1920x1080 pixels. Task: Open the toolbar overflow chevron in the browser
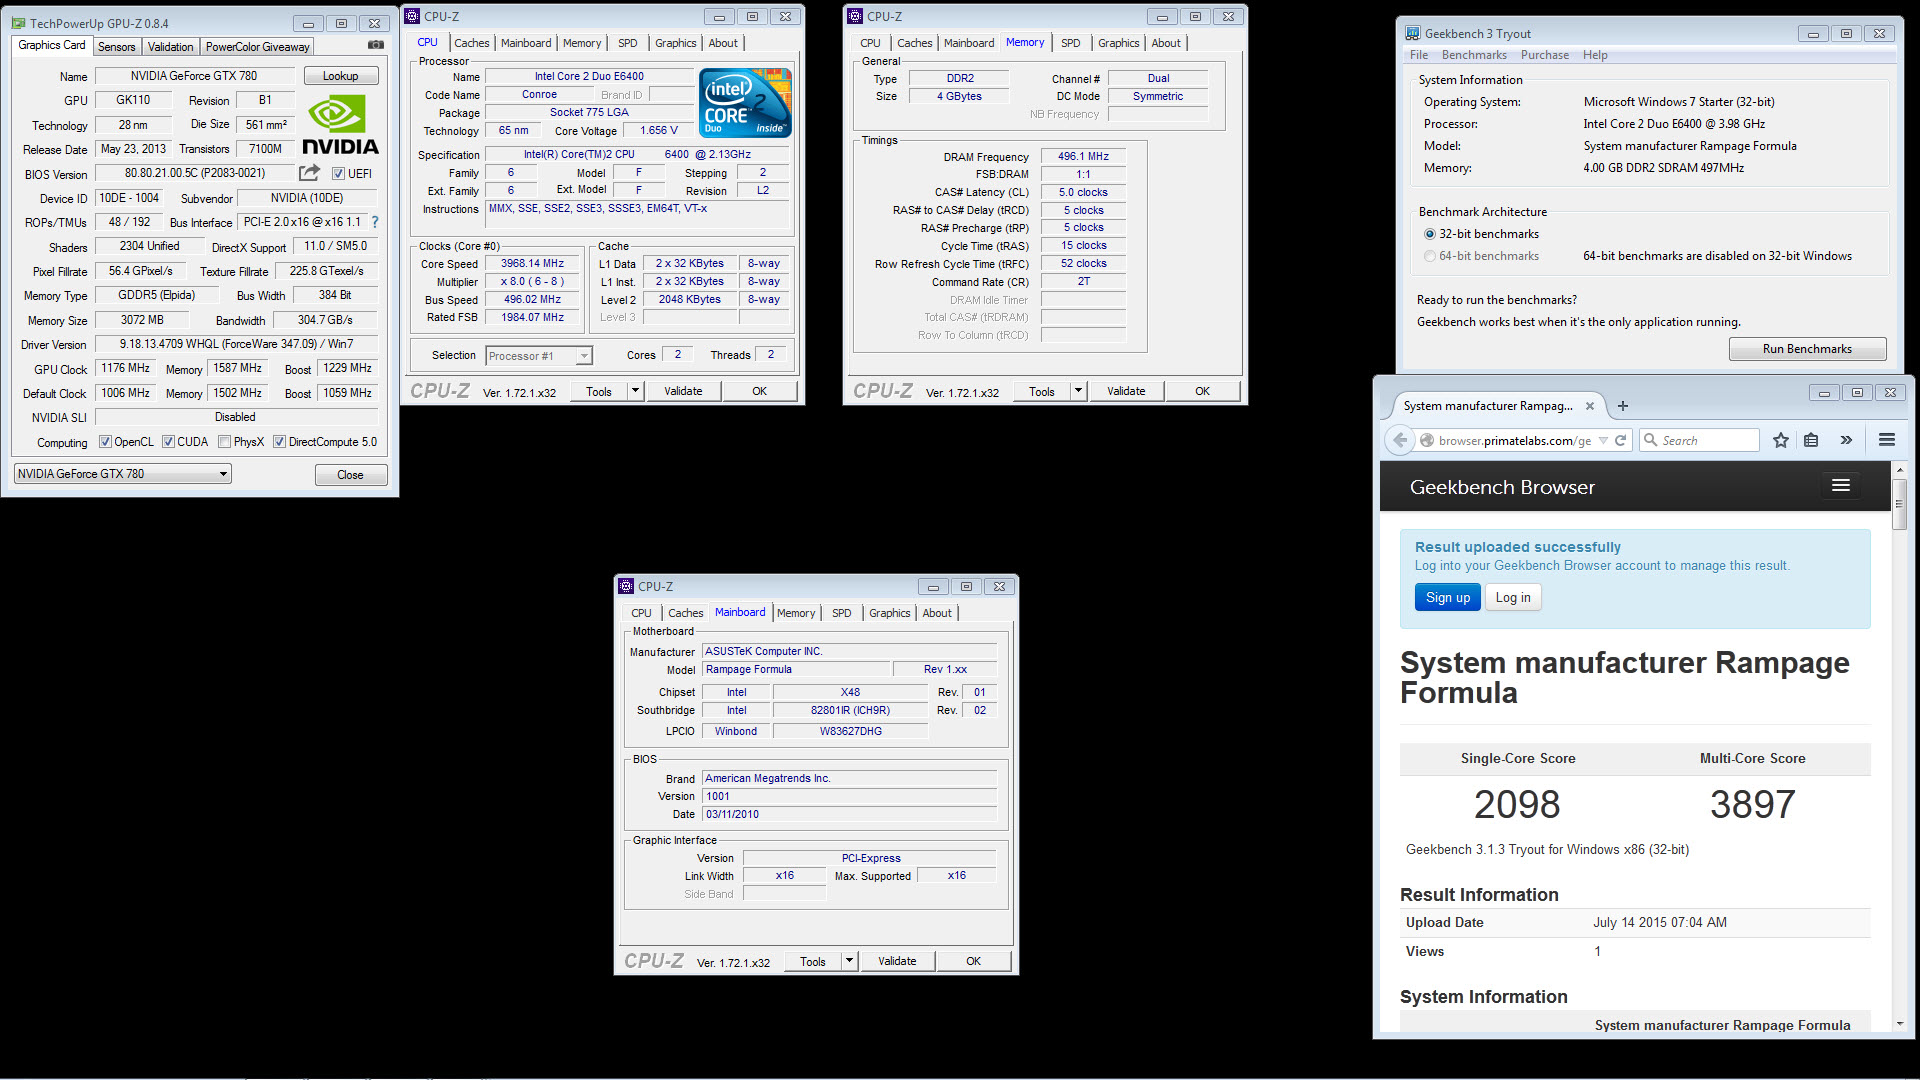click(1846, 440)
